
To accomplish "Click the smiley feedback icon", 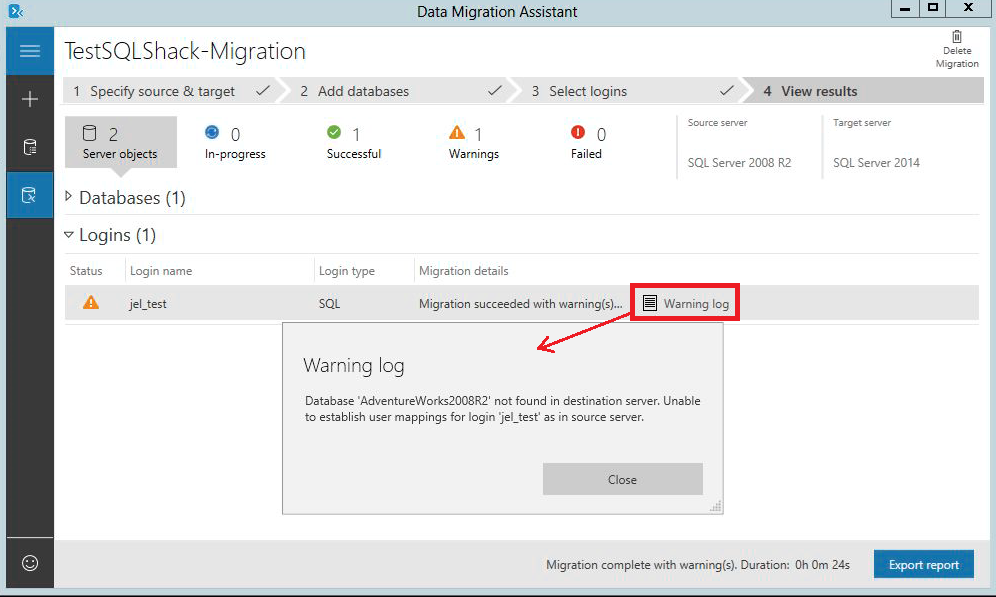I will (29, 563).
